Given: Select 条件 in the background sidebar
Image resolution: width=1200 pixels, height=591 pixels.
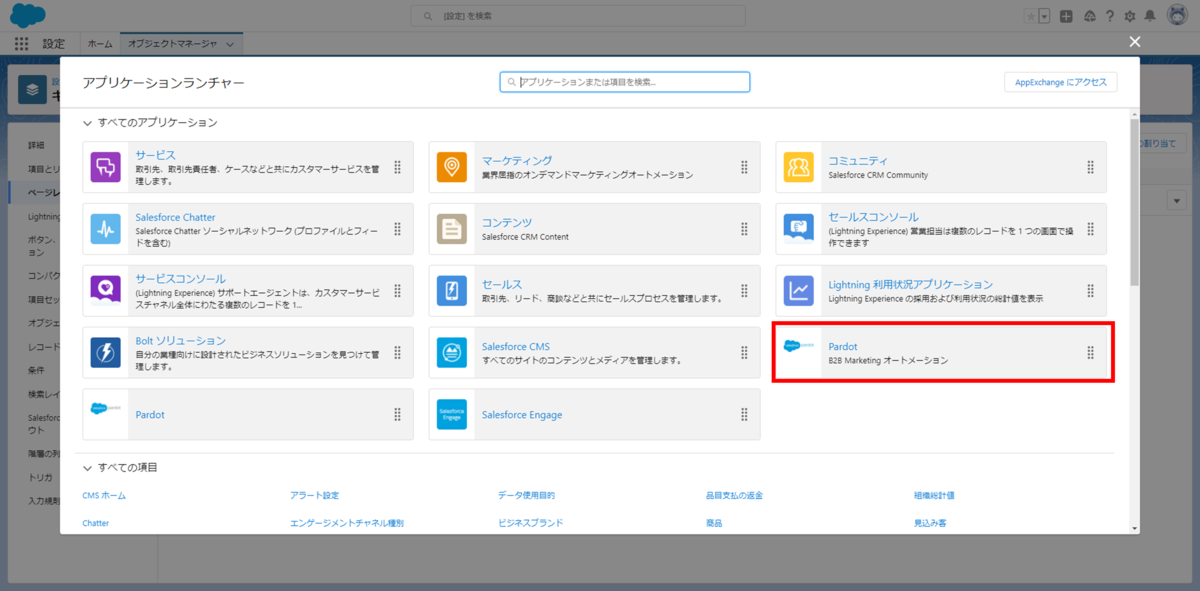Looking at the screenshot, I should click(x=37, y=371).
